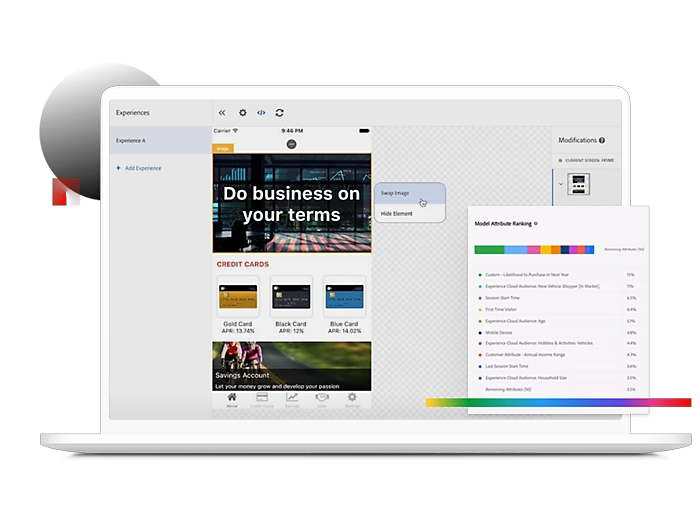
Task: Click the Add Experience link
Action: coord(142,168)
